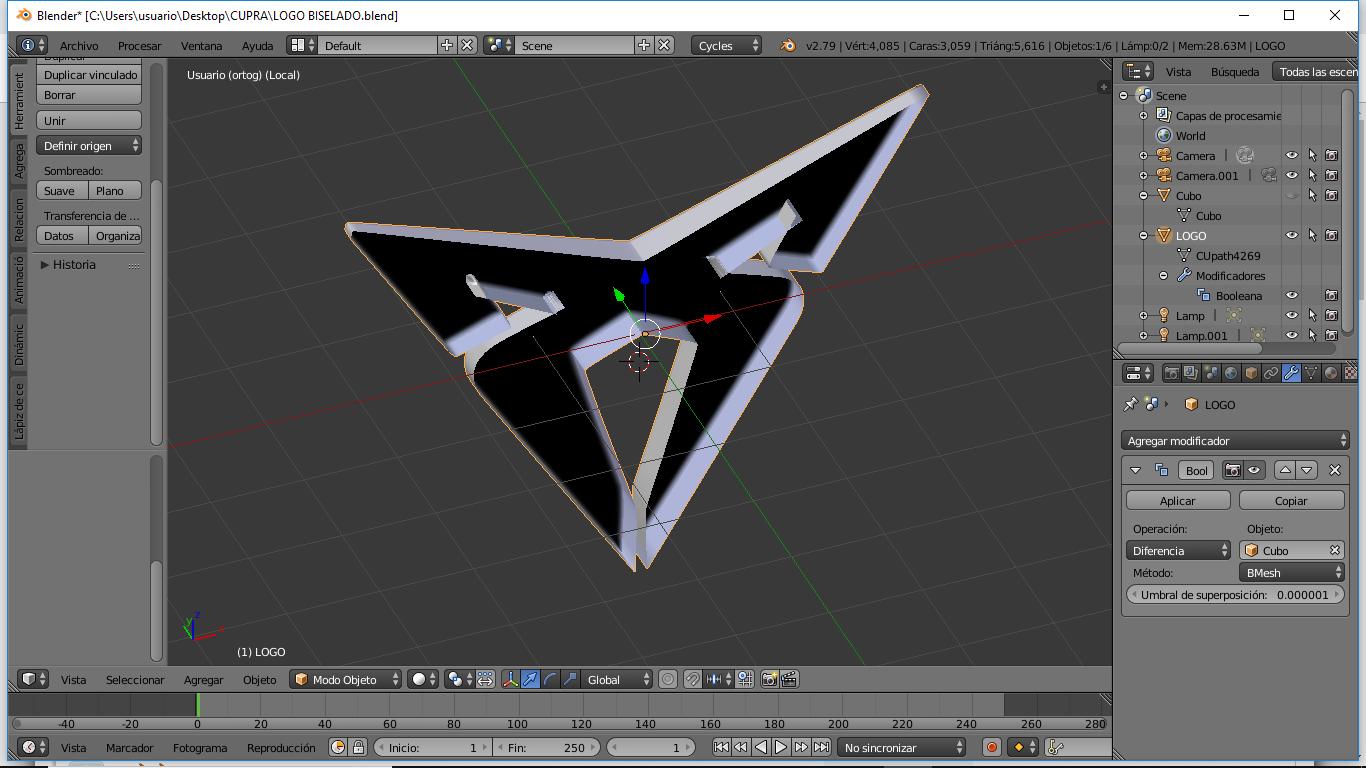
Task: Open the object properties tab (cube icon)
Action: (x=1251, y=373)
